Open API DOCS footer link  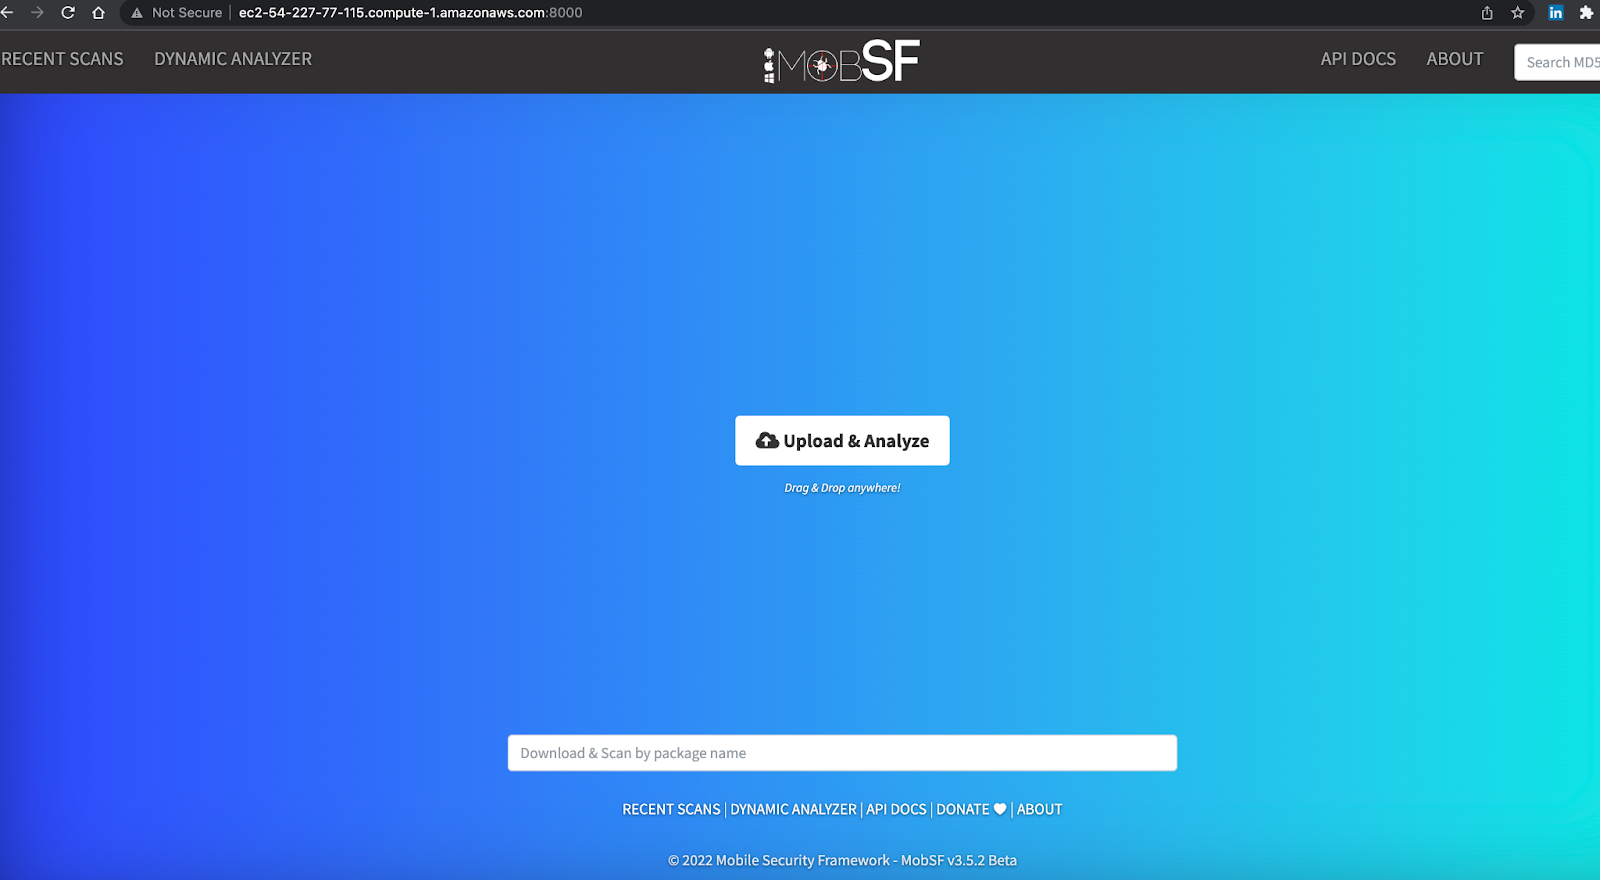[x=896, y=809]
